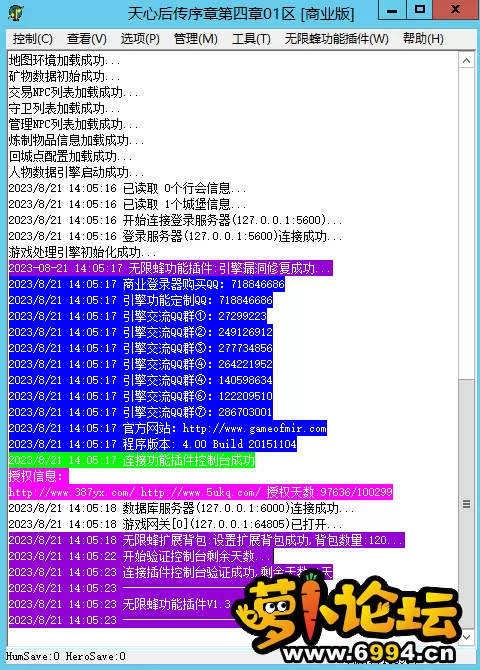The image size is (480, 670).
Task: Select the green line 连接功能插件控制台成功
Action: coord(132,461)
